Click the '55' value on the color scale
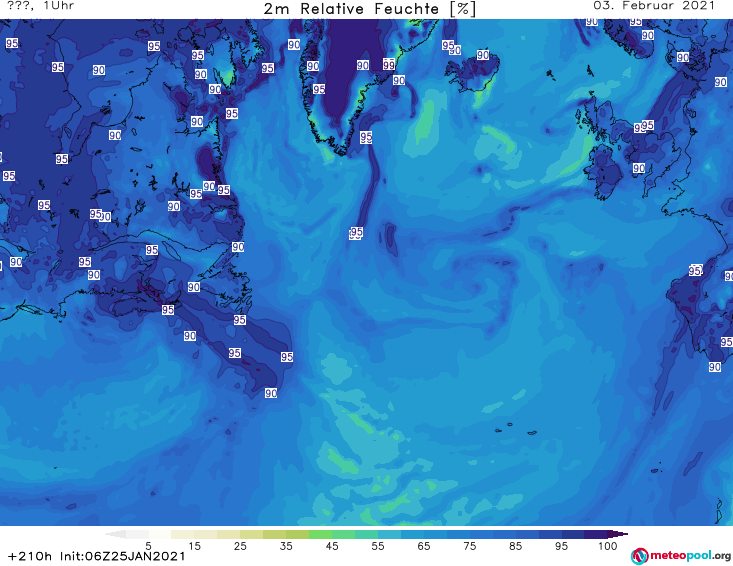The image size is (733, 566). pos(378,546)
